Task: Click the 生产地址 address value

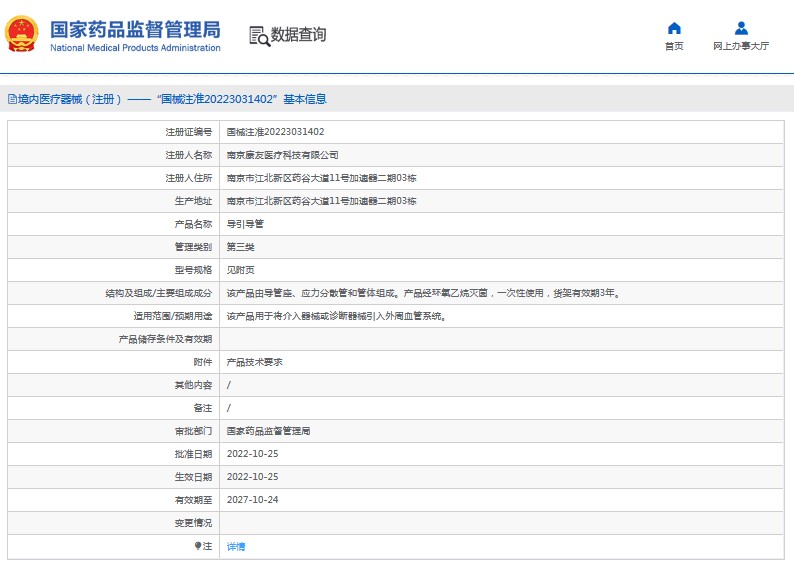Action: 322,201
